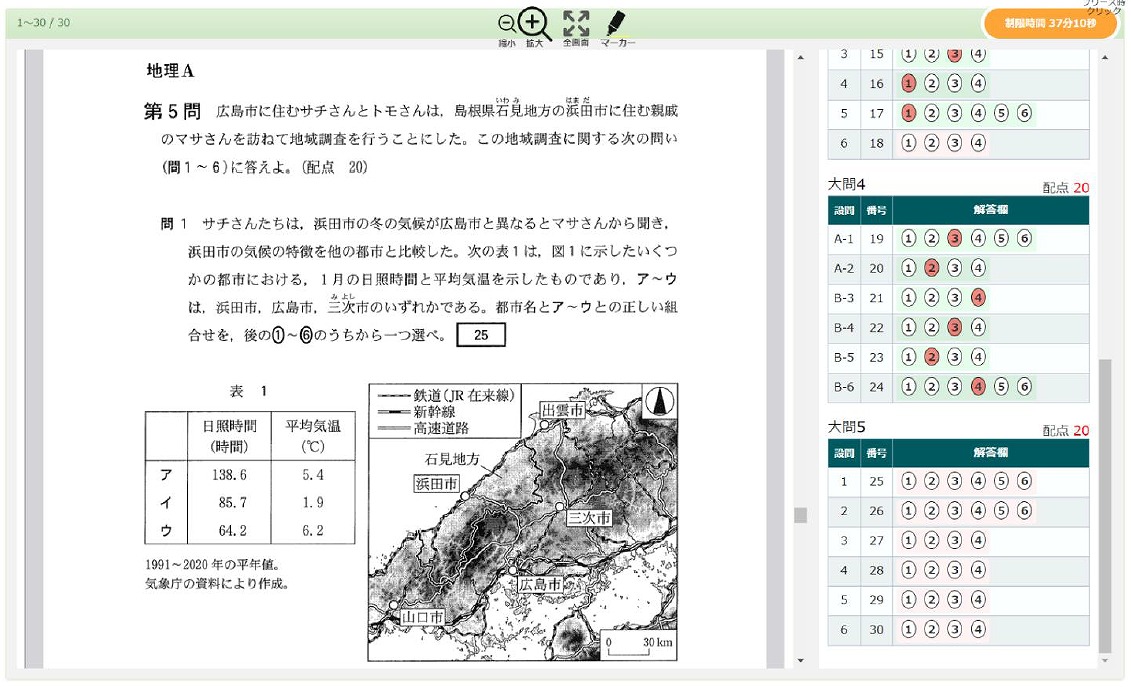1131x687 pixels.
Task: Click the 85.7 value in table 1
Action: (232, 502)
